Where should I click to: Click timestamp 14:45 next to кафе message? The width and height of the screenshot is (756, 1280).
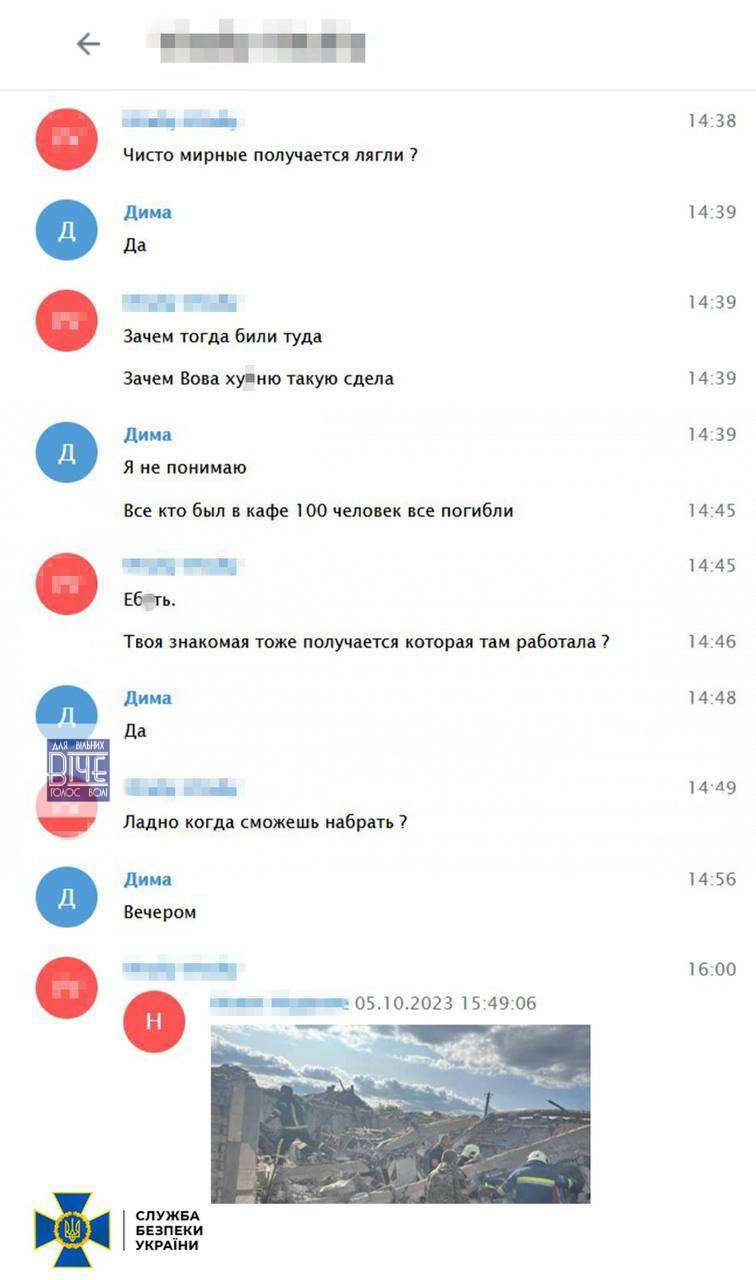click(711, 510)
